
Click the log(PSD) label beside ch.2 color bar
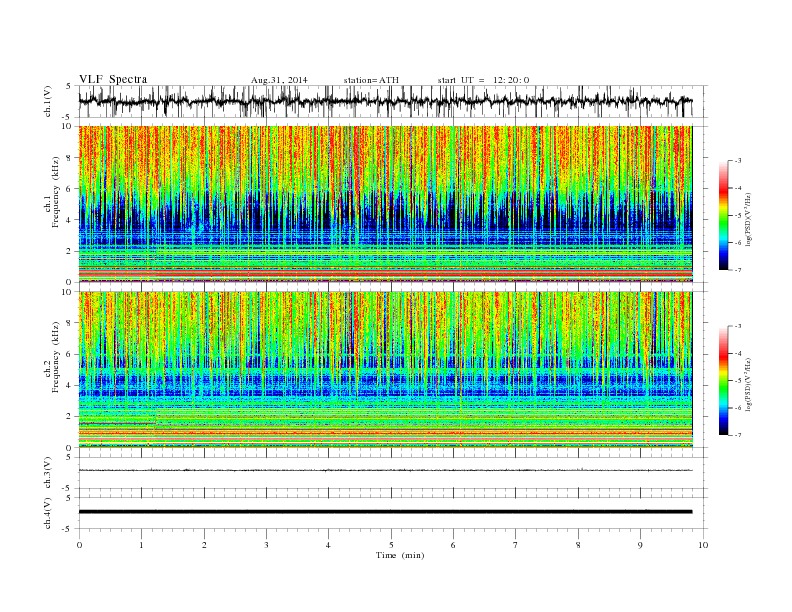coord(747,384)
